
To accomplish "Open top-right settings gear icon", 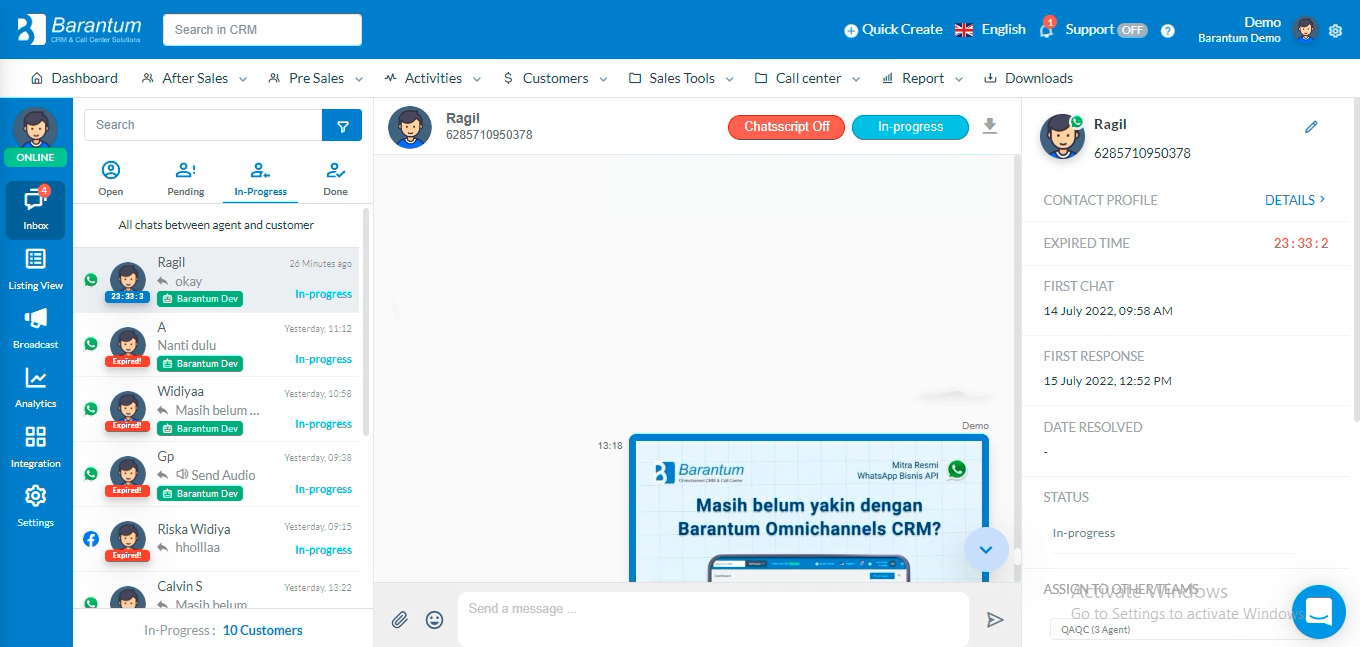I will (1335, 31).
